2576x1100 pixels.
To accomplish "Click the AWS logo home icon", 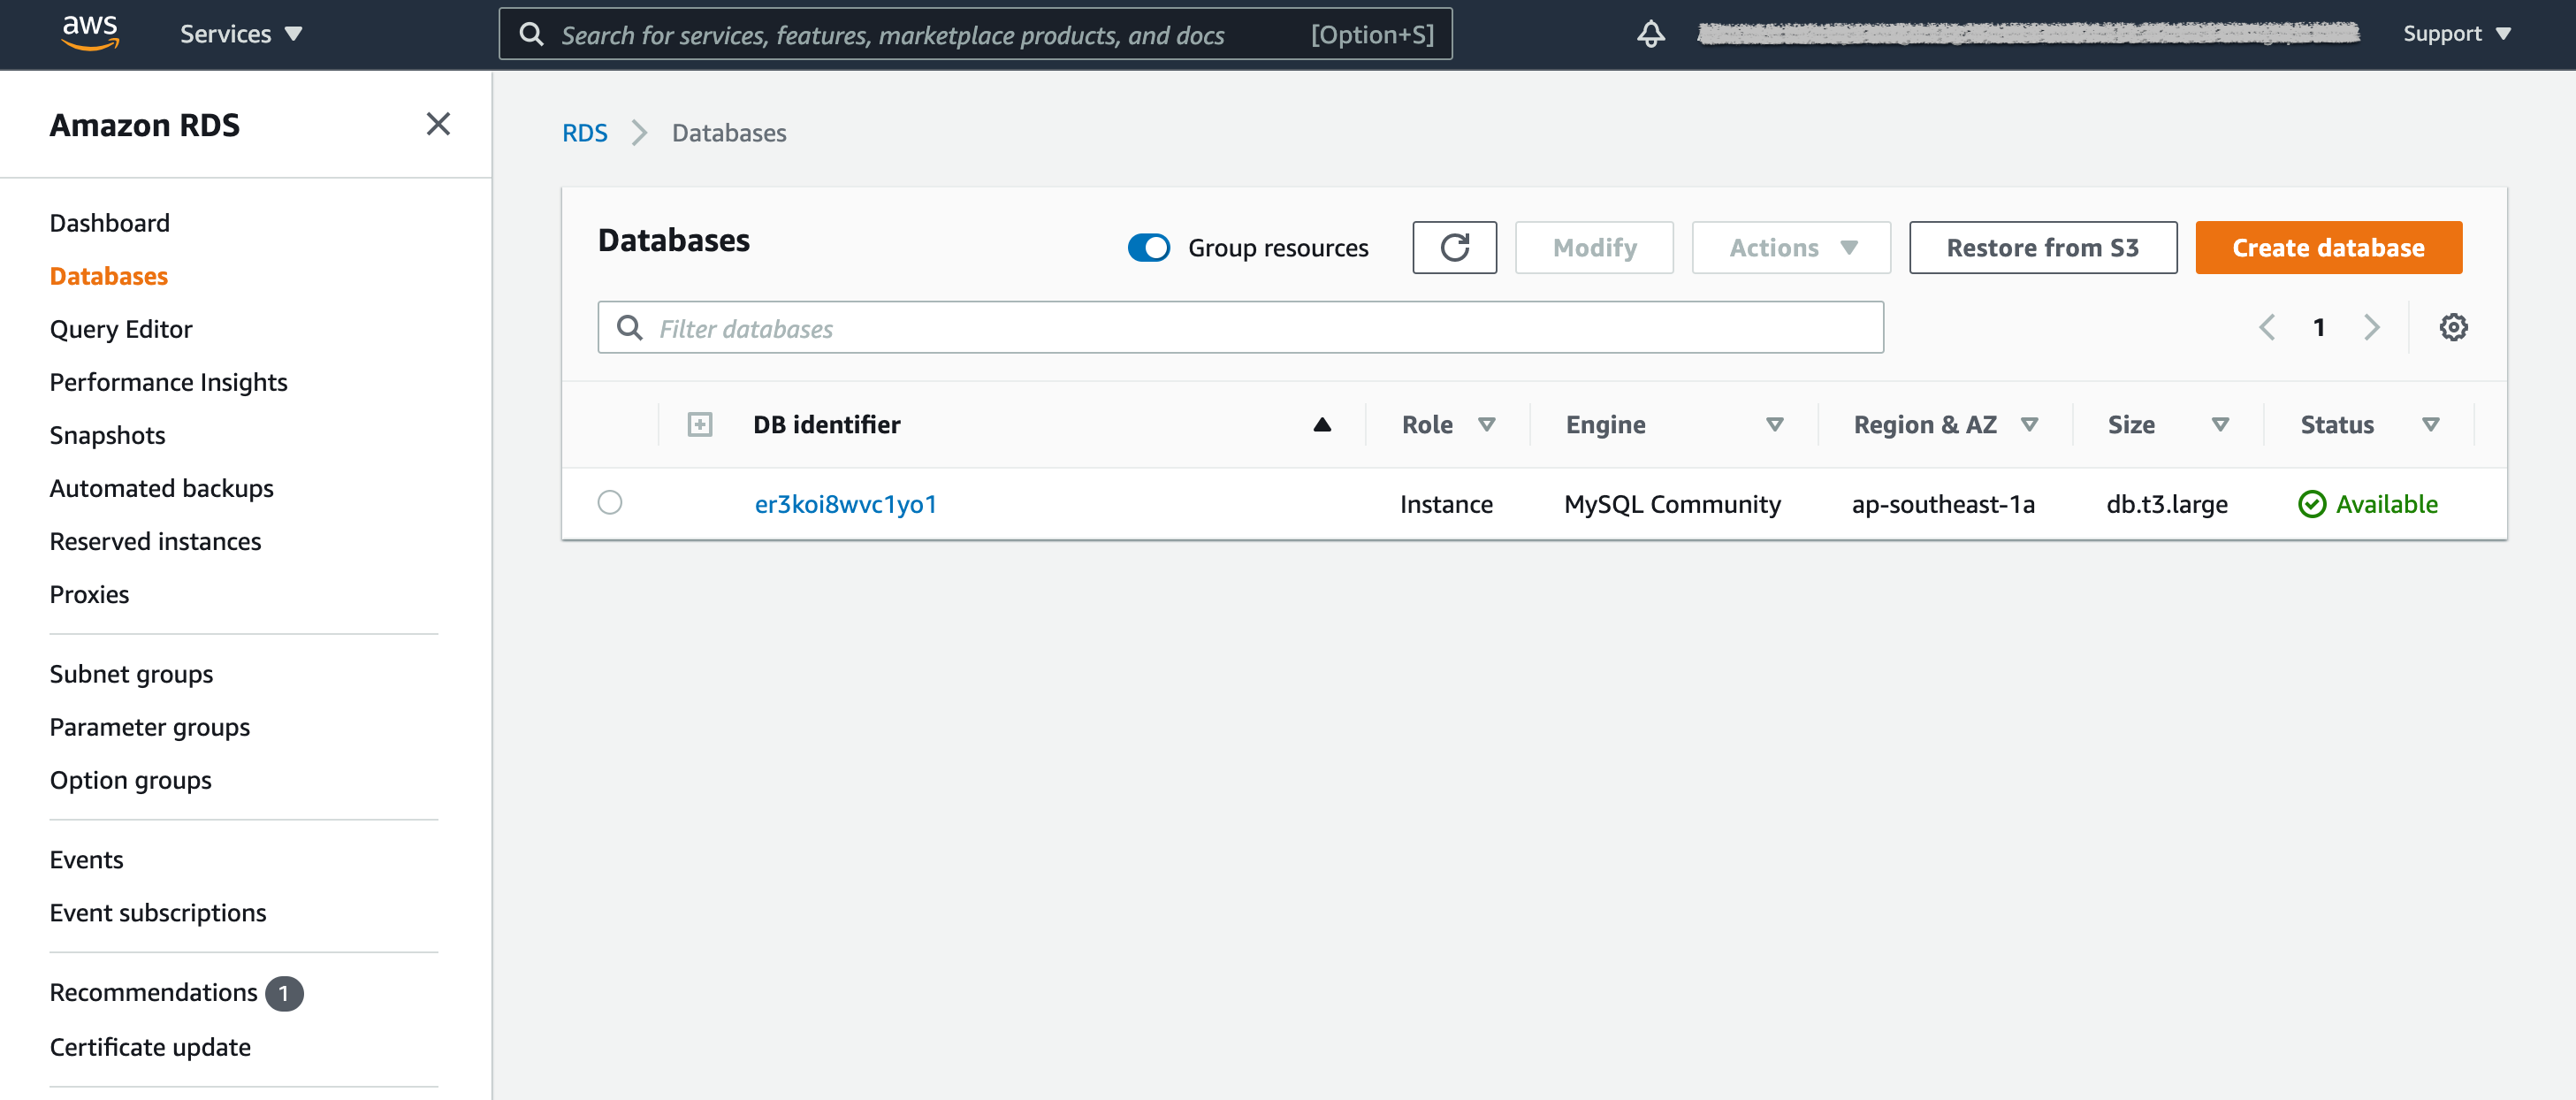I will click(x=90, y=32).
